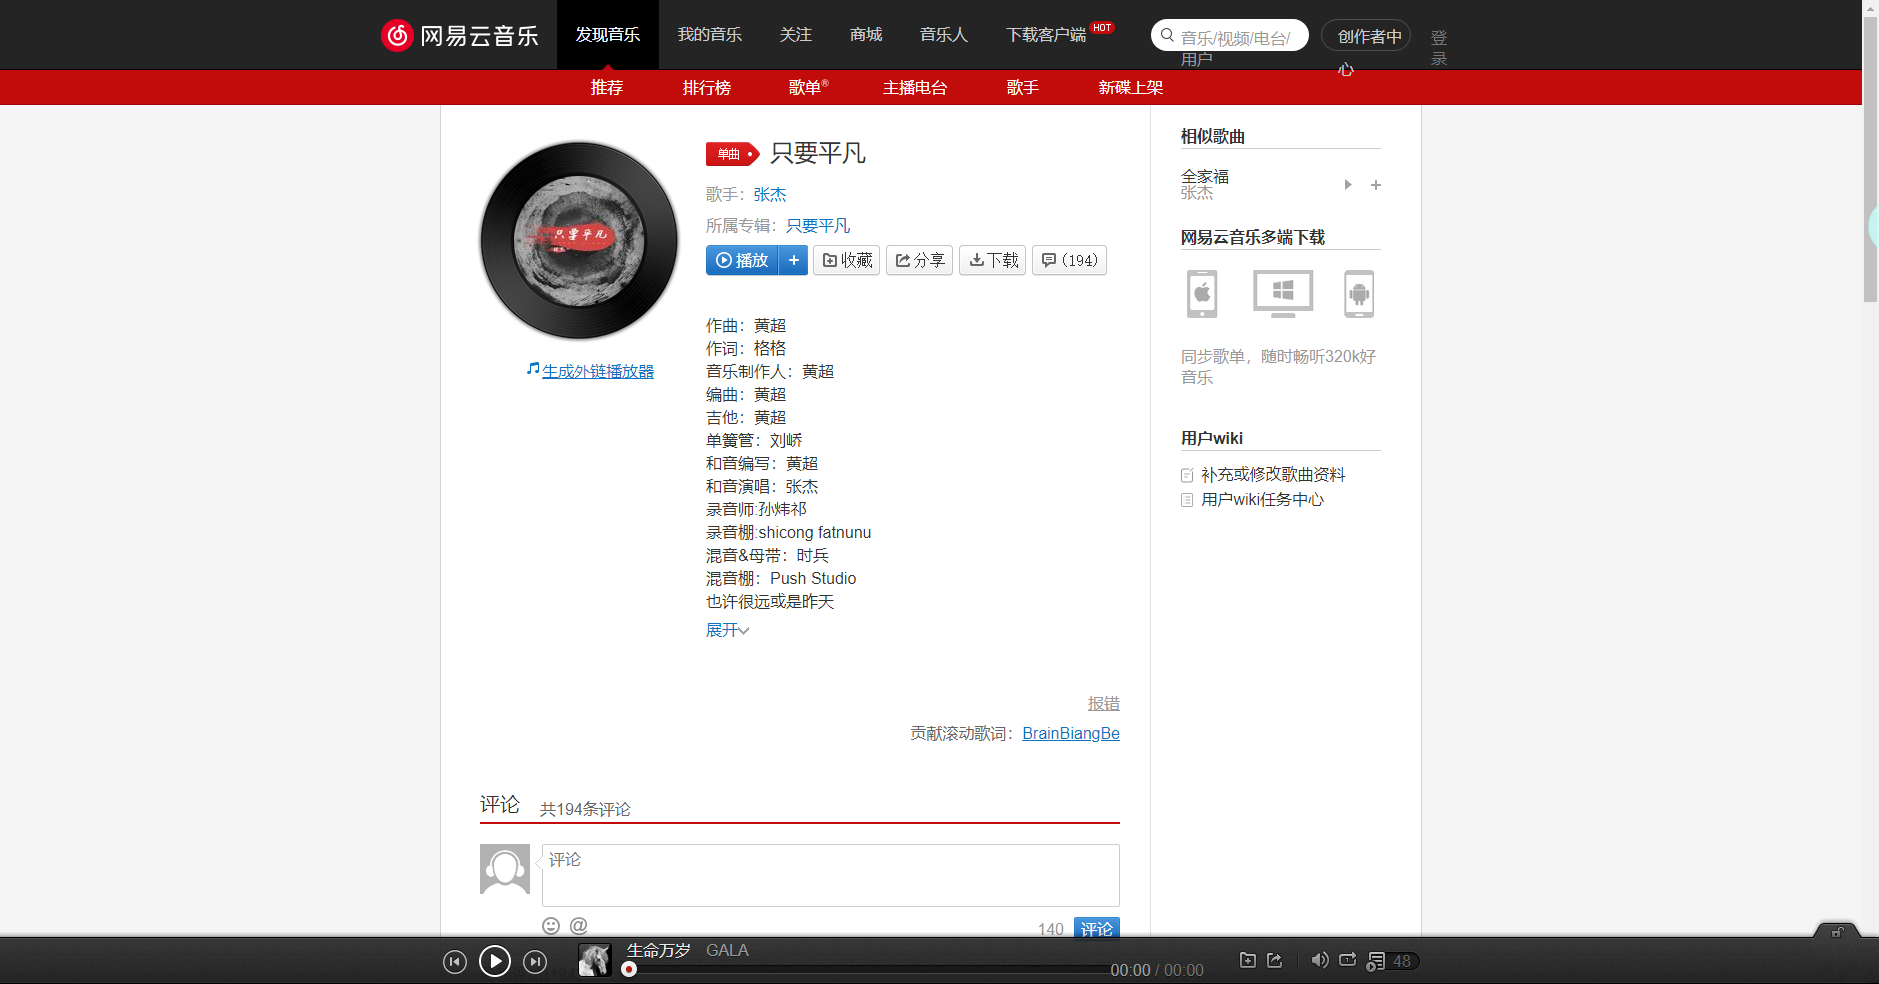Add 全家福 to playlist with the plus icon
This screenshot has height=984, width=1879.
[x=1376, y=184]
